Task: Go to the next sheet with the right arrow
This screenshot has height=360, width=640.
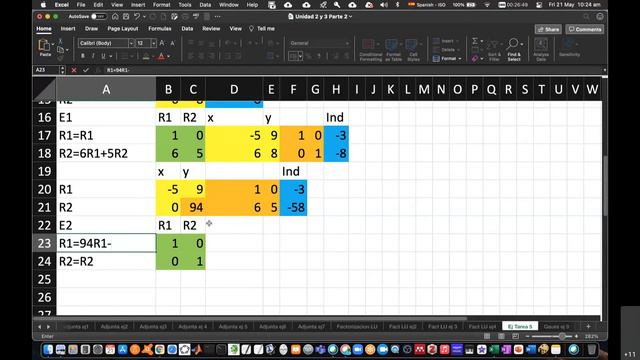Action: pos(48,327)
